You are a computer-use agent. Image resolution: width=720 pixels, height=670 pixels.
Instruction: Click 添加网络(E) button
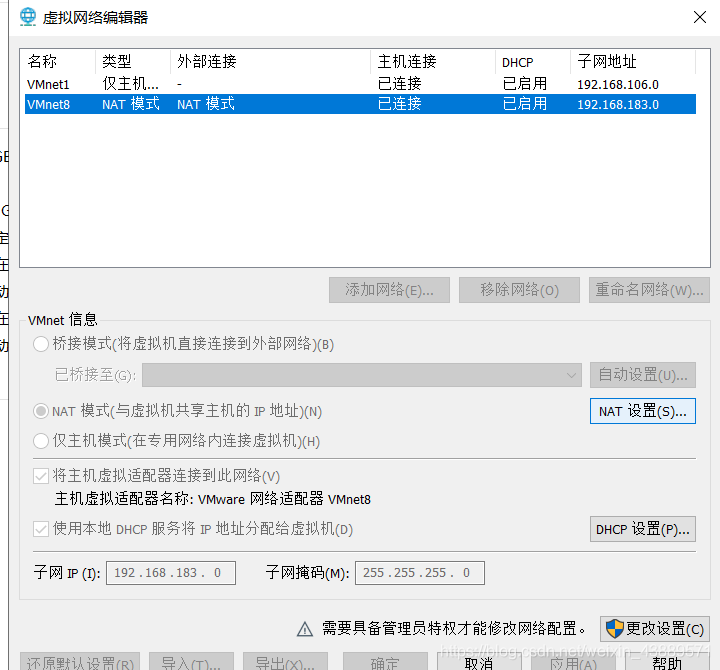click(x=389, y=290)
